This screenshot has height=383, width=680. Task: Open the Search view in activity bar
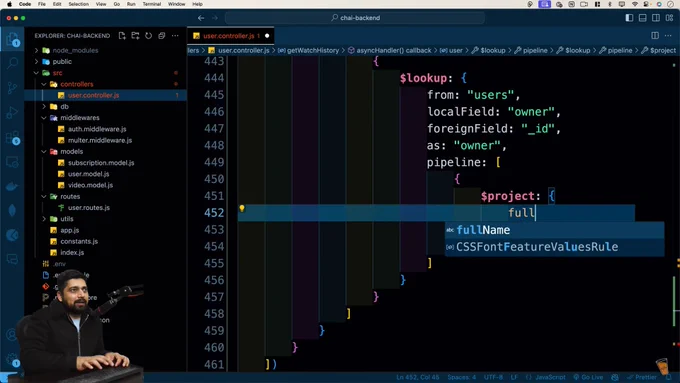click(12, 63)
